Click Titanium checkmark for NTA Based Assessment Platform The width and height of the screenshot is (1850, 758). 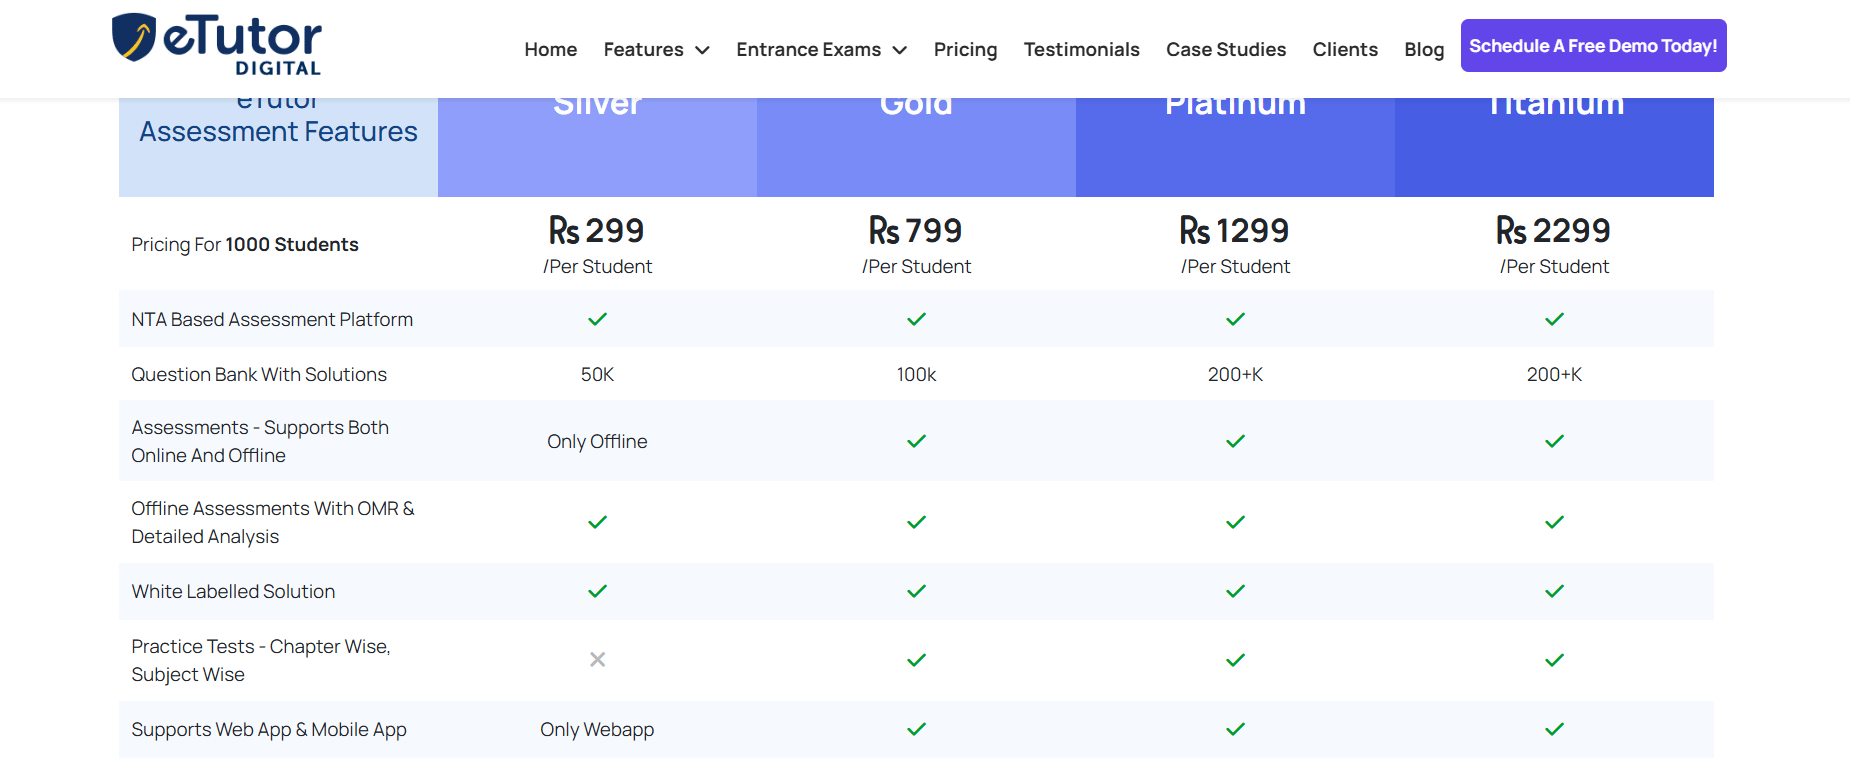1554,319
